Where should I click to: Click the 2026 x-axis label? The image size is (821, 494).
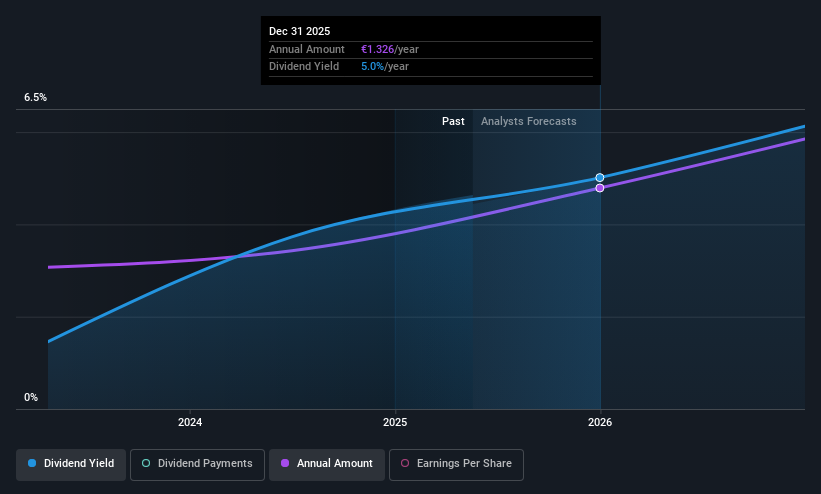point(600,422)
